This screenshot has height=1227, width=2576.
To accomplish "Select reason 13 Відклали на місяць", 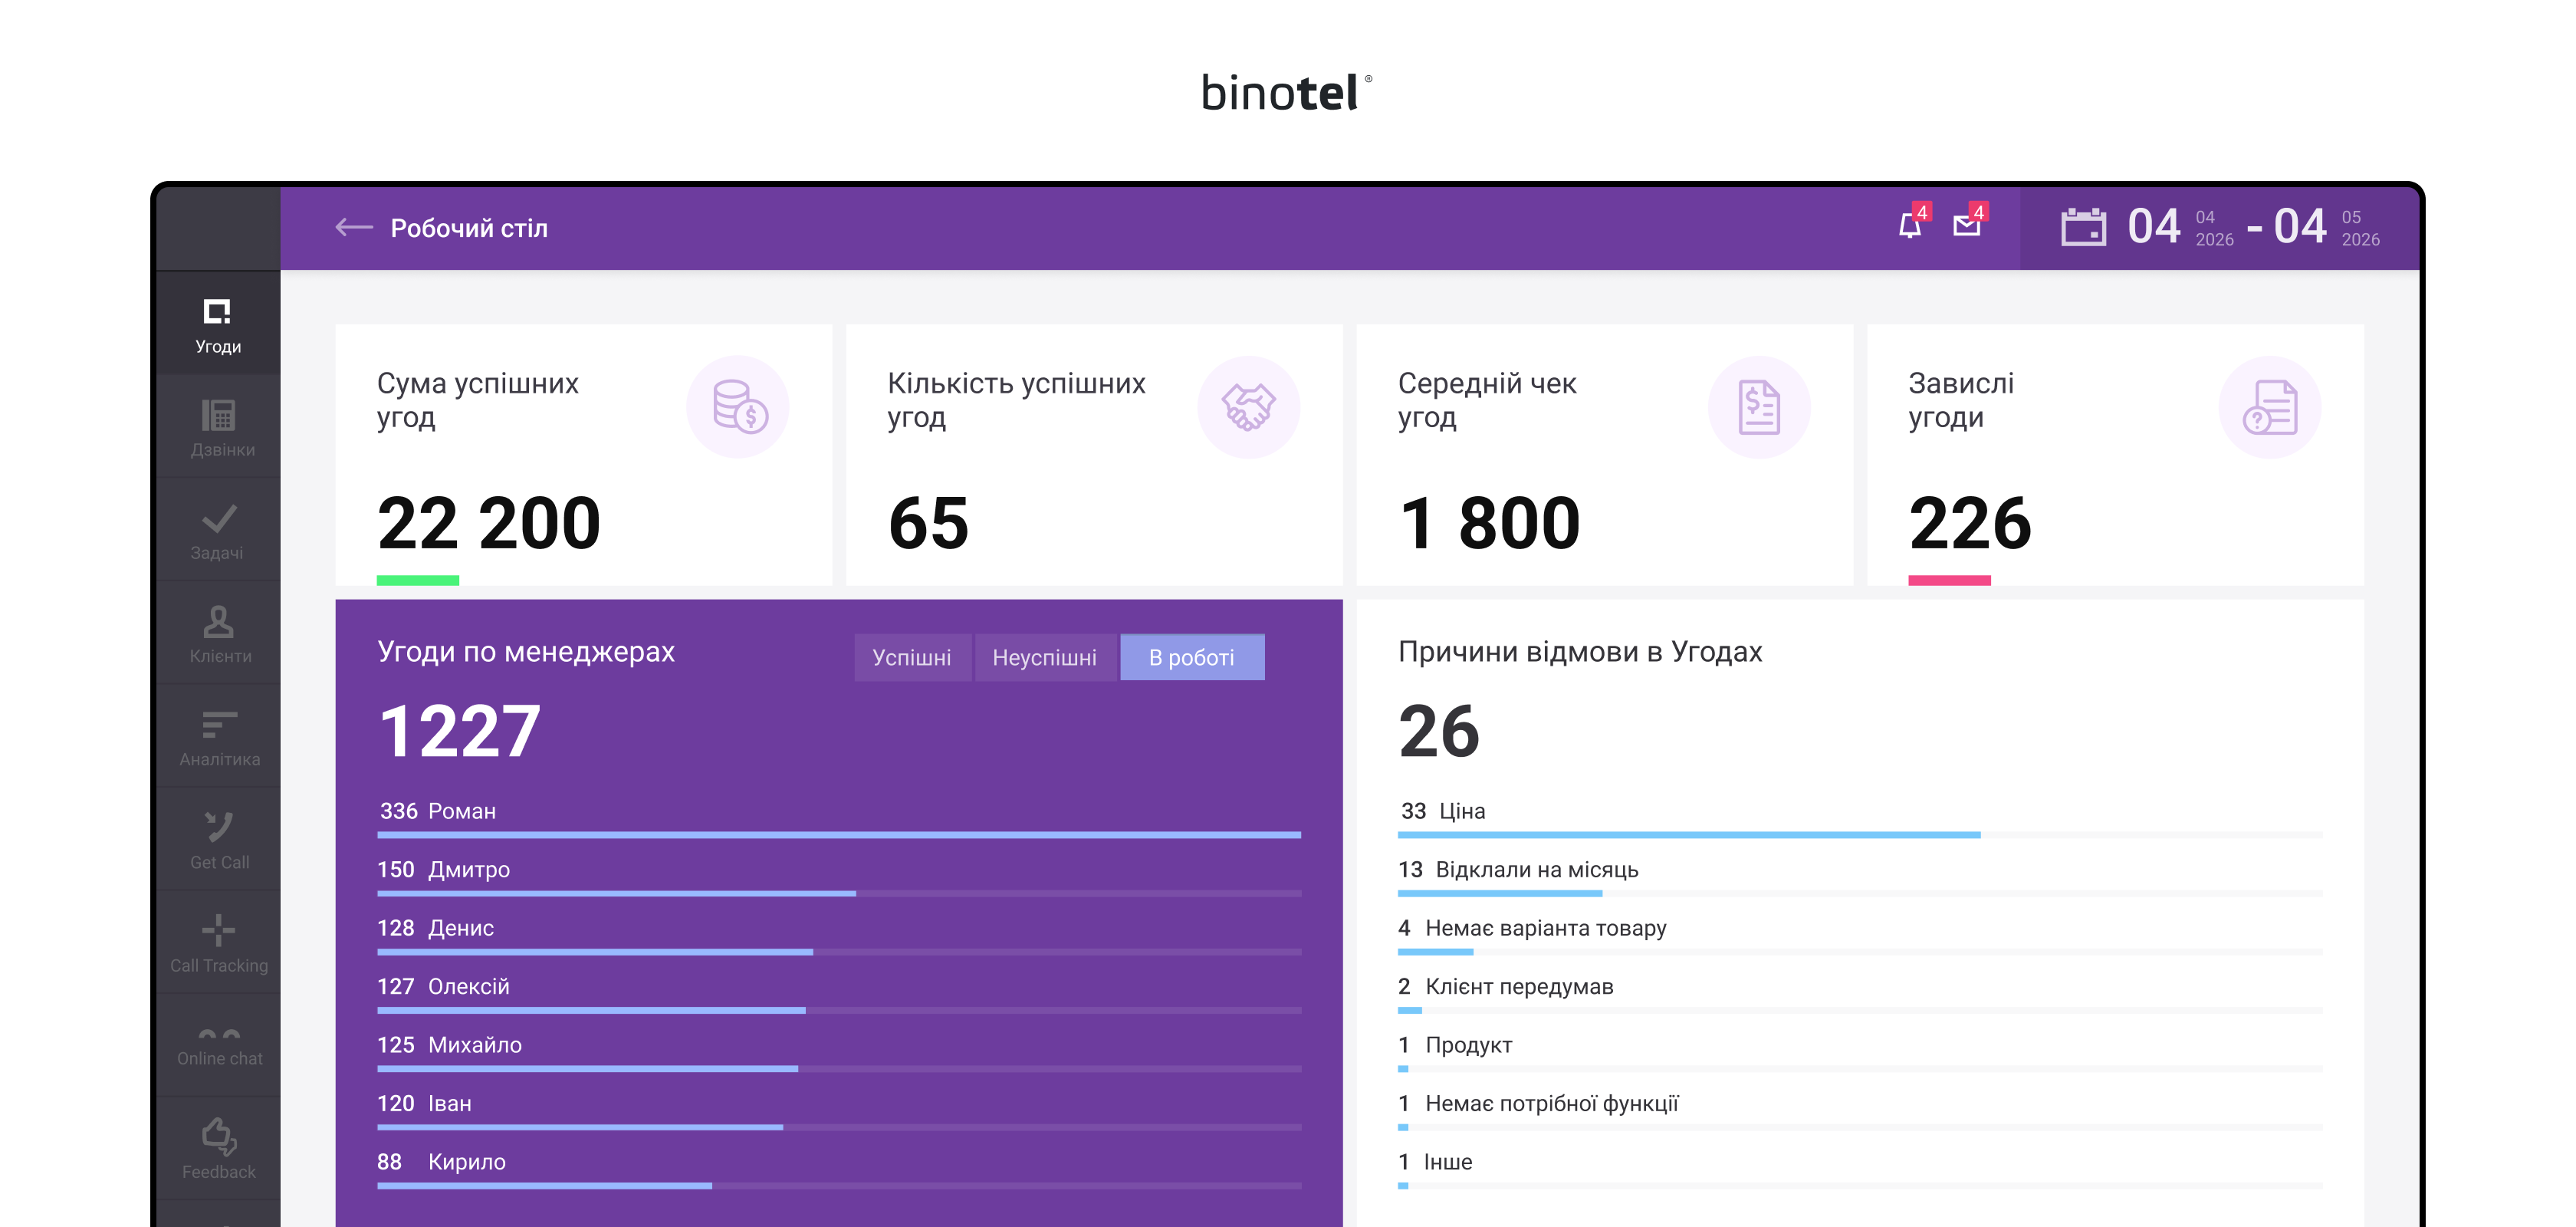I will 1860,877.
